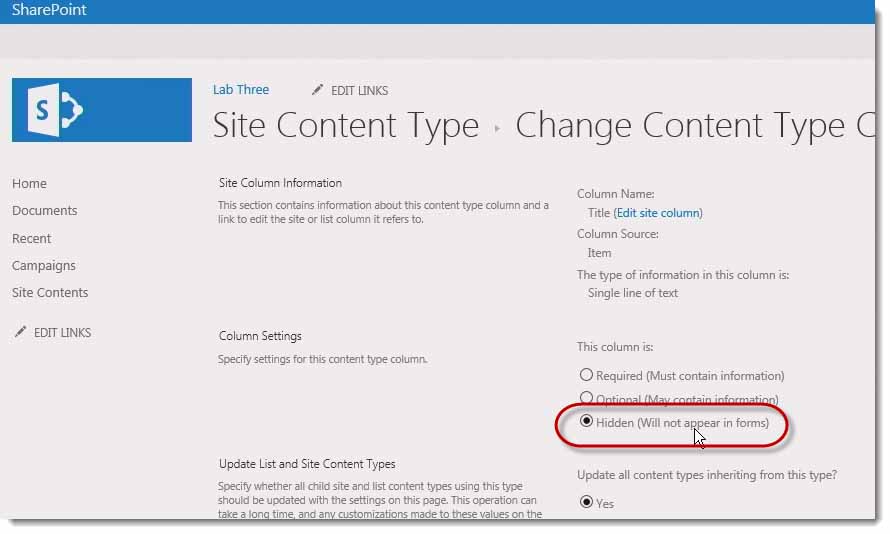Open the Campaigns navigation link
The image size is (890, 534).
(44, 266)
